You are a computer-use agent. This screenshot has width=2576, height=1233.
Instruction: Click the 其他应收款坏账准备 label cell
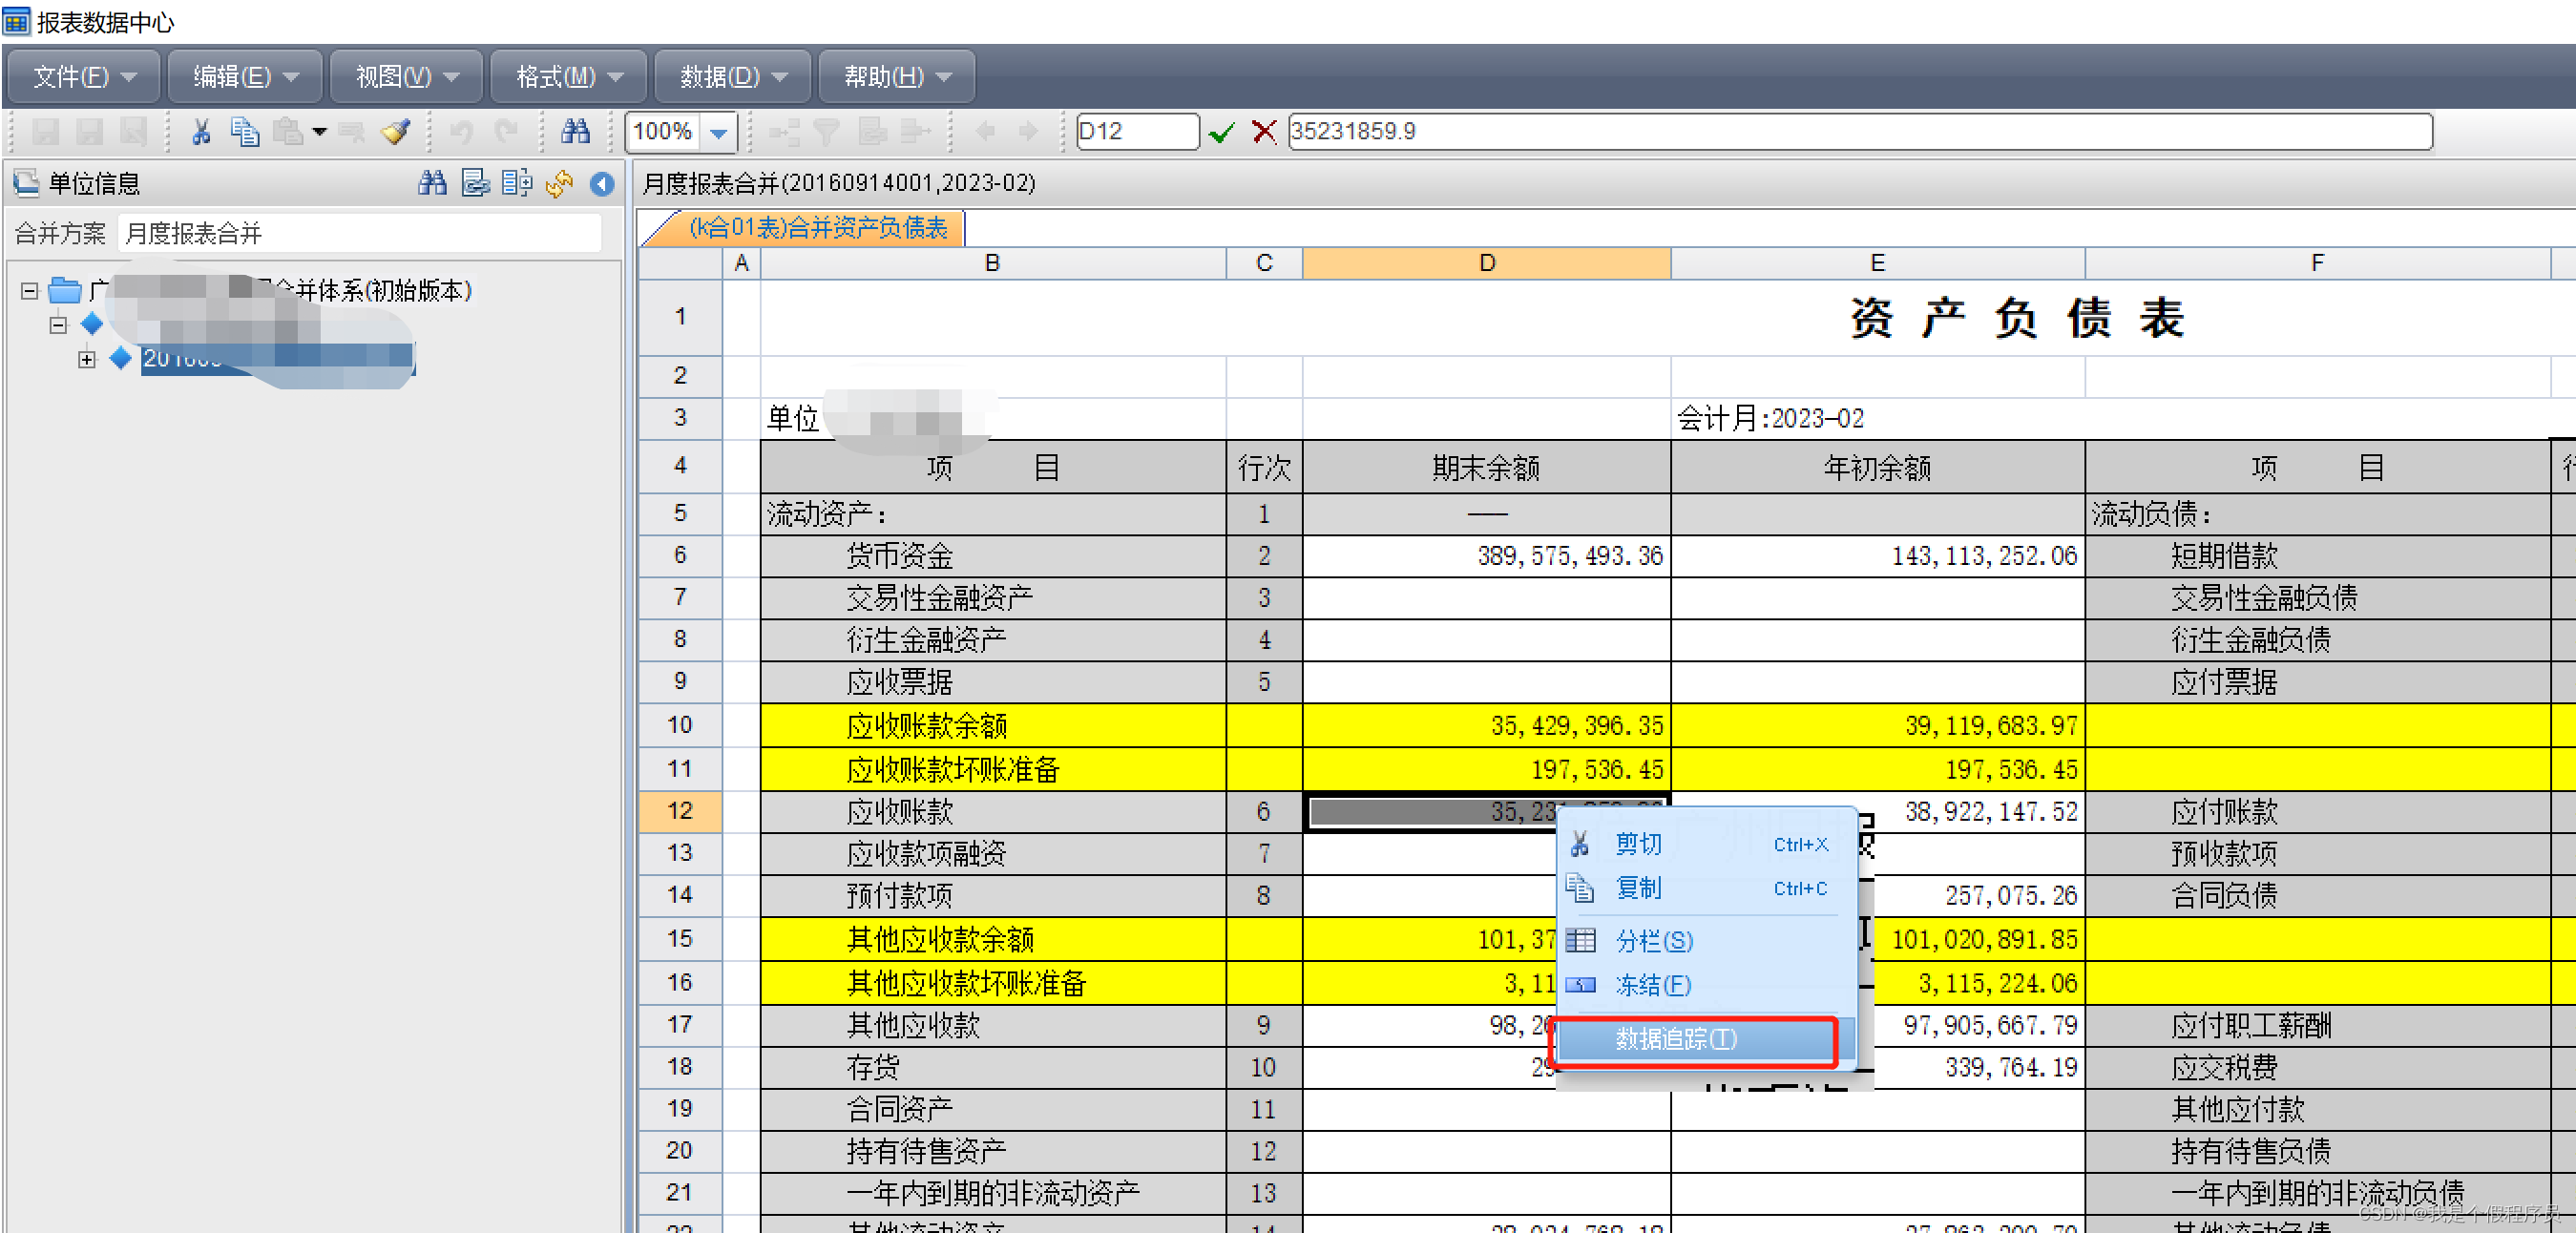(x=993, y=984)
